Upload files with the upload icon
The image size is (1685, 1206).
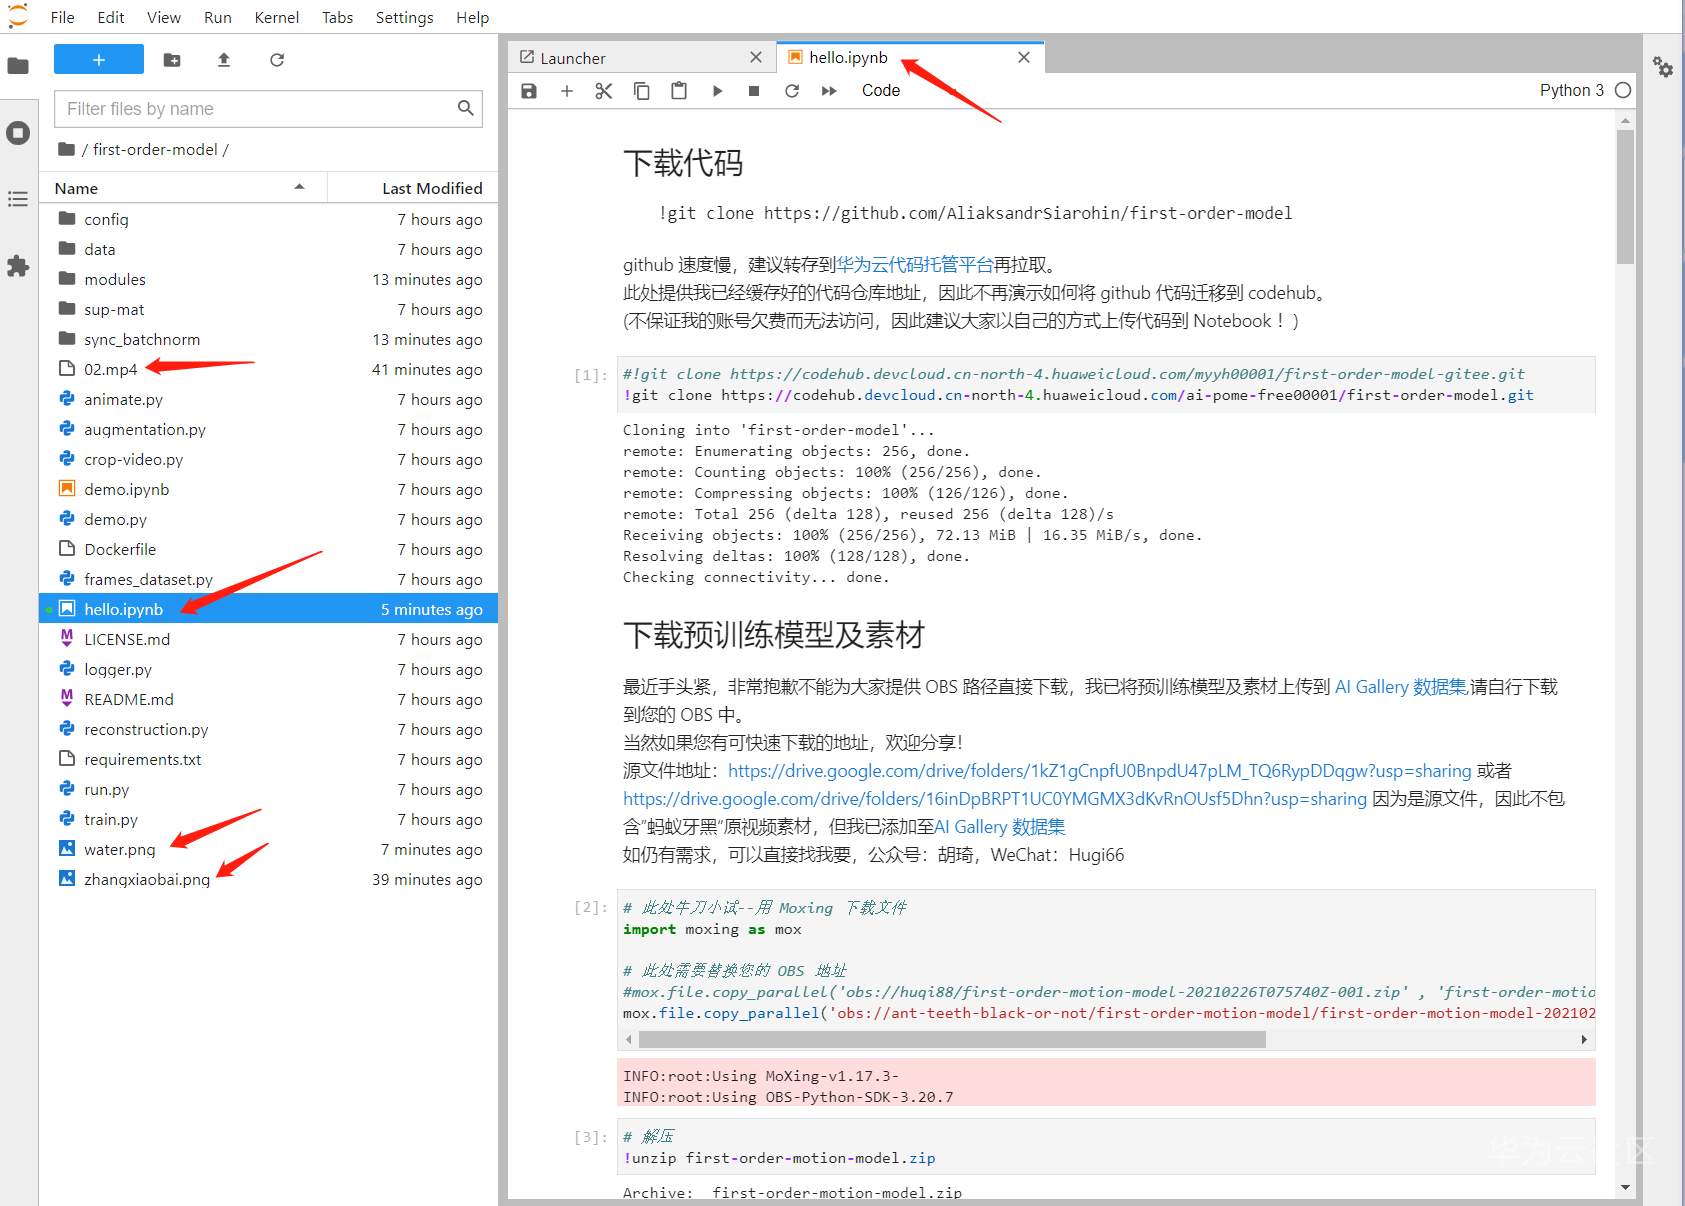tap(224, 60)
